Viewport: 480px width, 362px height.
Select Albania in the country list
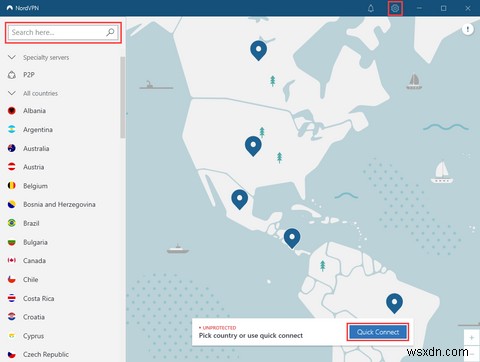pos(34,111)
